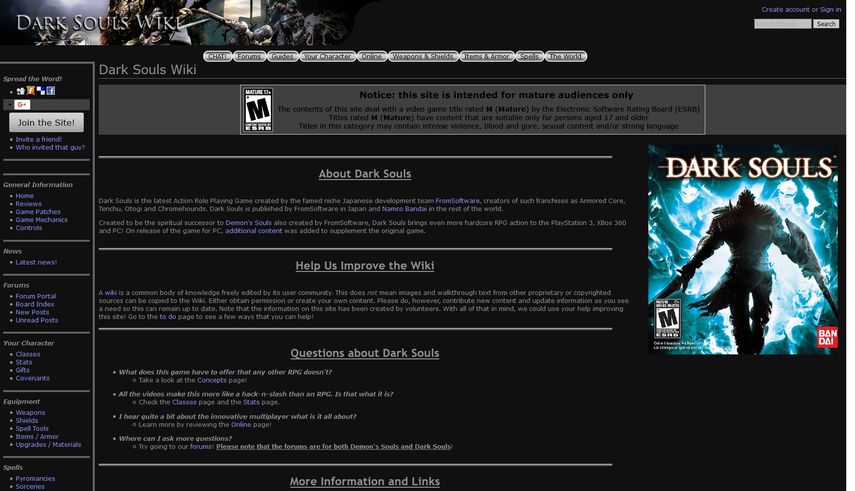Open Gifts sidebar link

(22, 370)
